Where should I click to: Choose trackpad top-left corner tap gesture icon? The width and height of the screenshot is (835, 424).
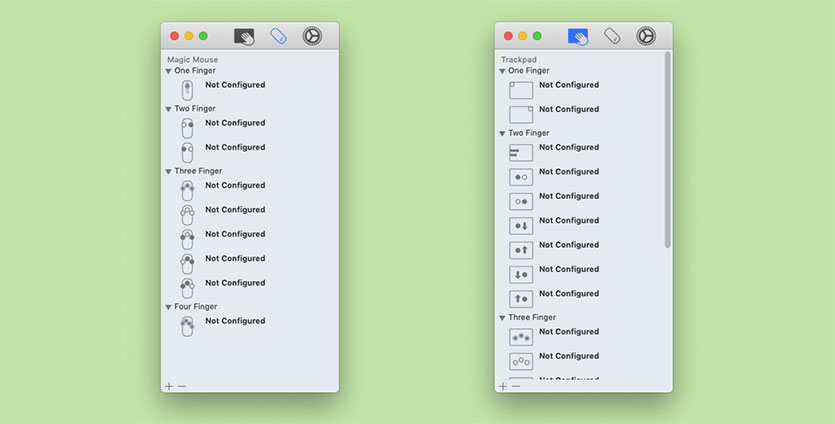point(520,90)
